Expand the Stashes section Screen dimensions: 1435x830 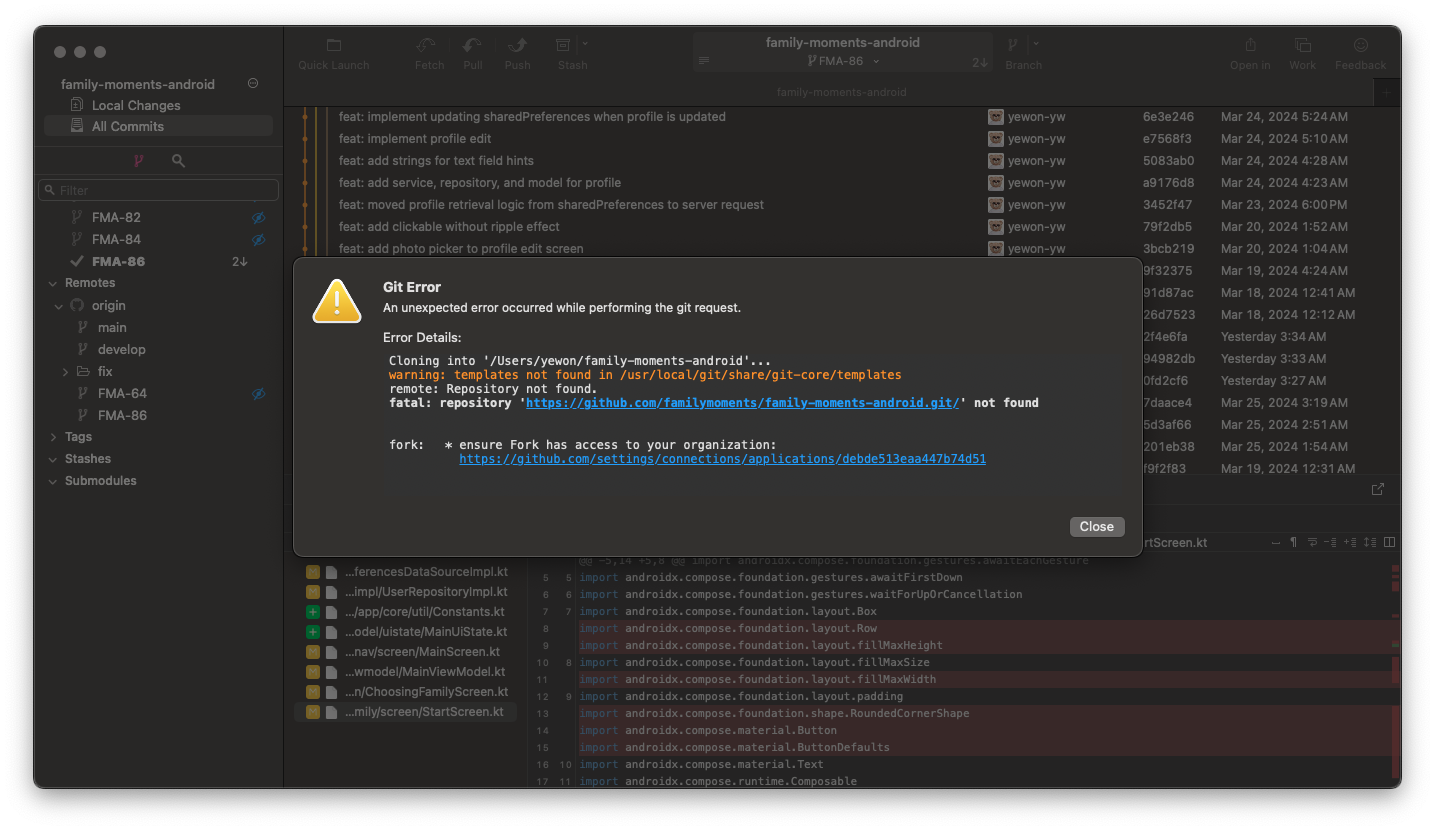coord(53,459)
